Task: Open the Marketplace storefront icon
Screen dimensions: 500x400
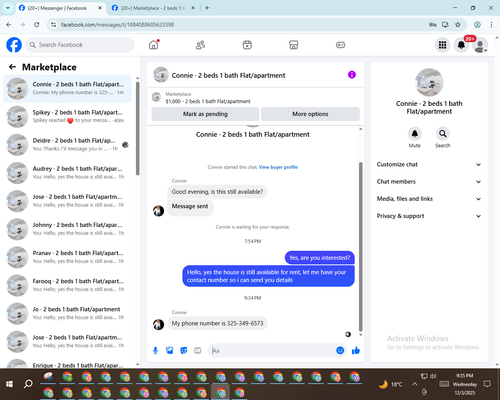Action: [x=294, y=45]
